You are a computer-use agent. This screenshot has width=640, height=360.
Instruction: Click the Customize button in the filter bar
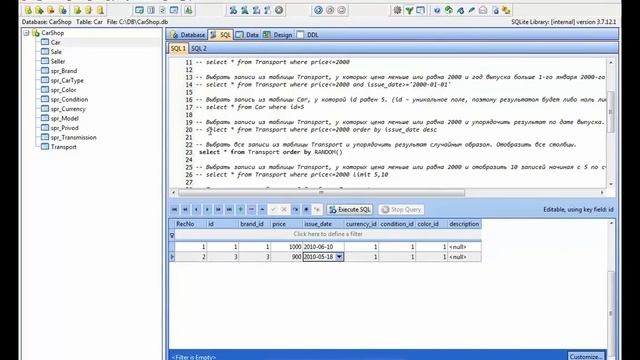tap(586, 356)
